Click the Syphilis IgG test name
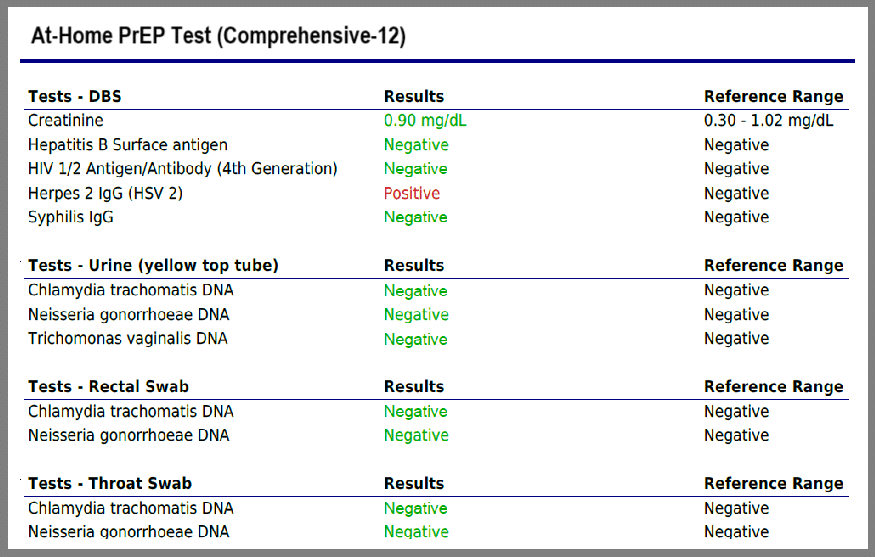Image resolution: width=875 pixels, height=557 pixels. pos(71,217)
